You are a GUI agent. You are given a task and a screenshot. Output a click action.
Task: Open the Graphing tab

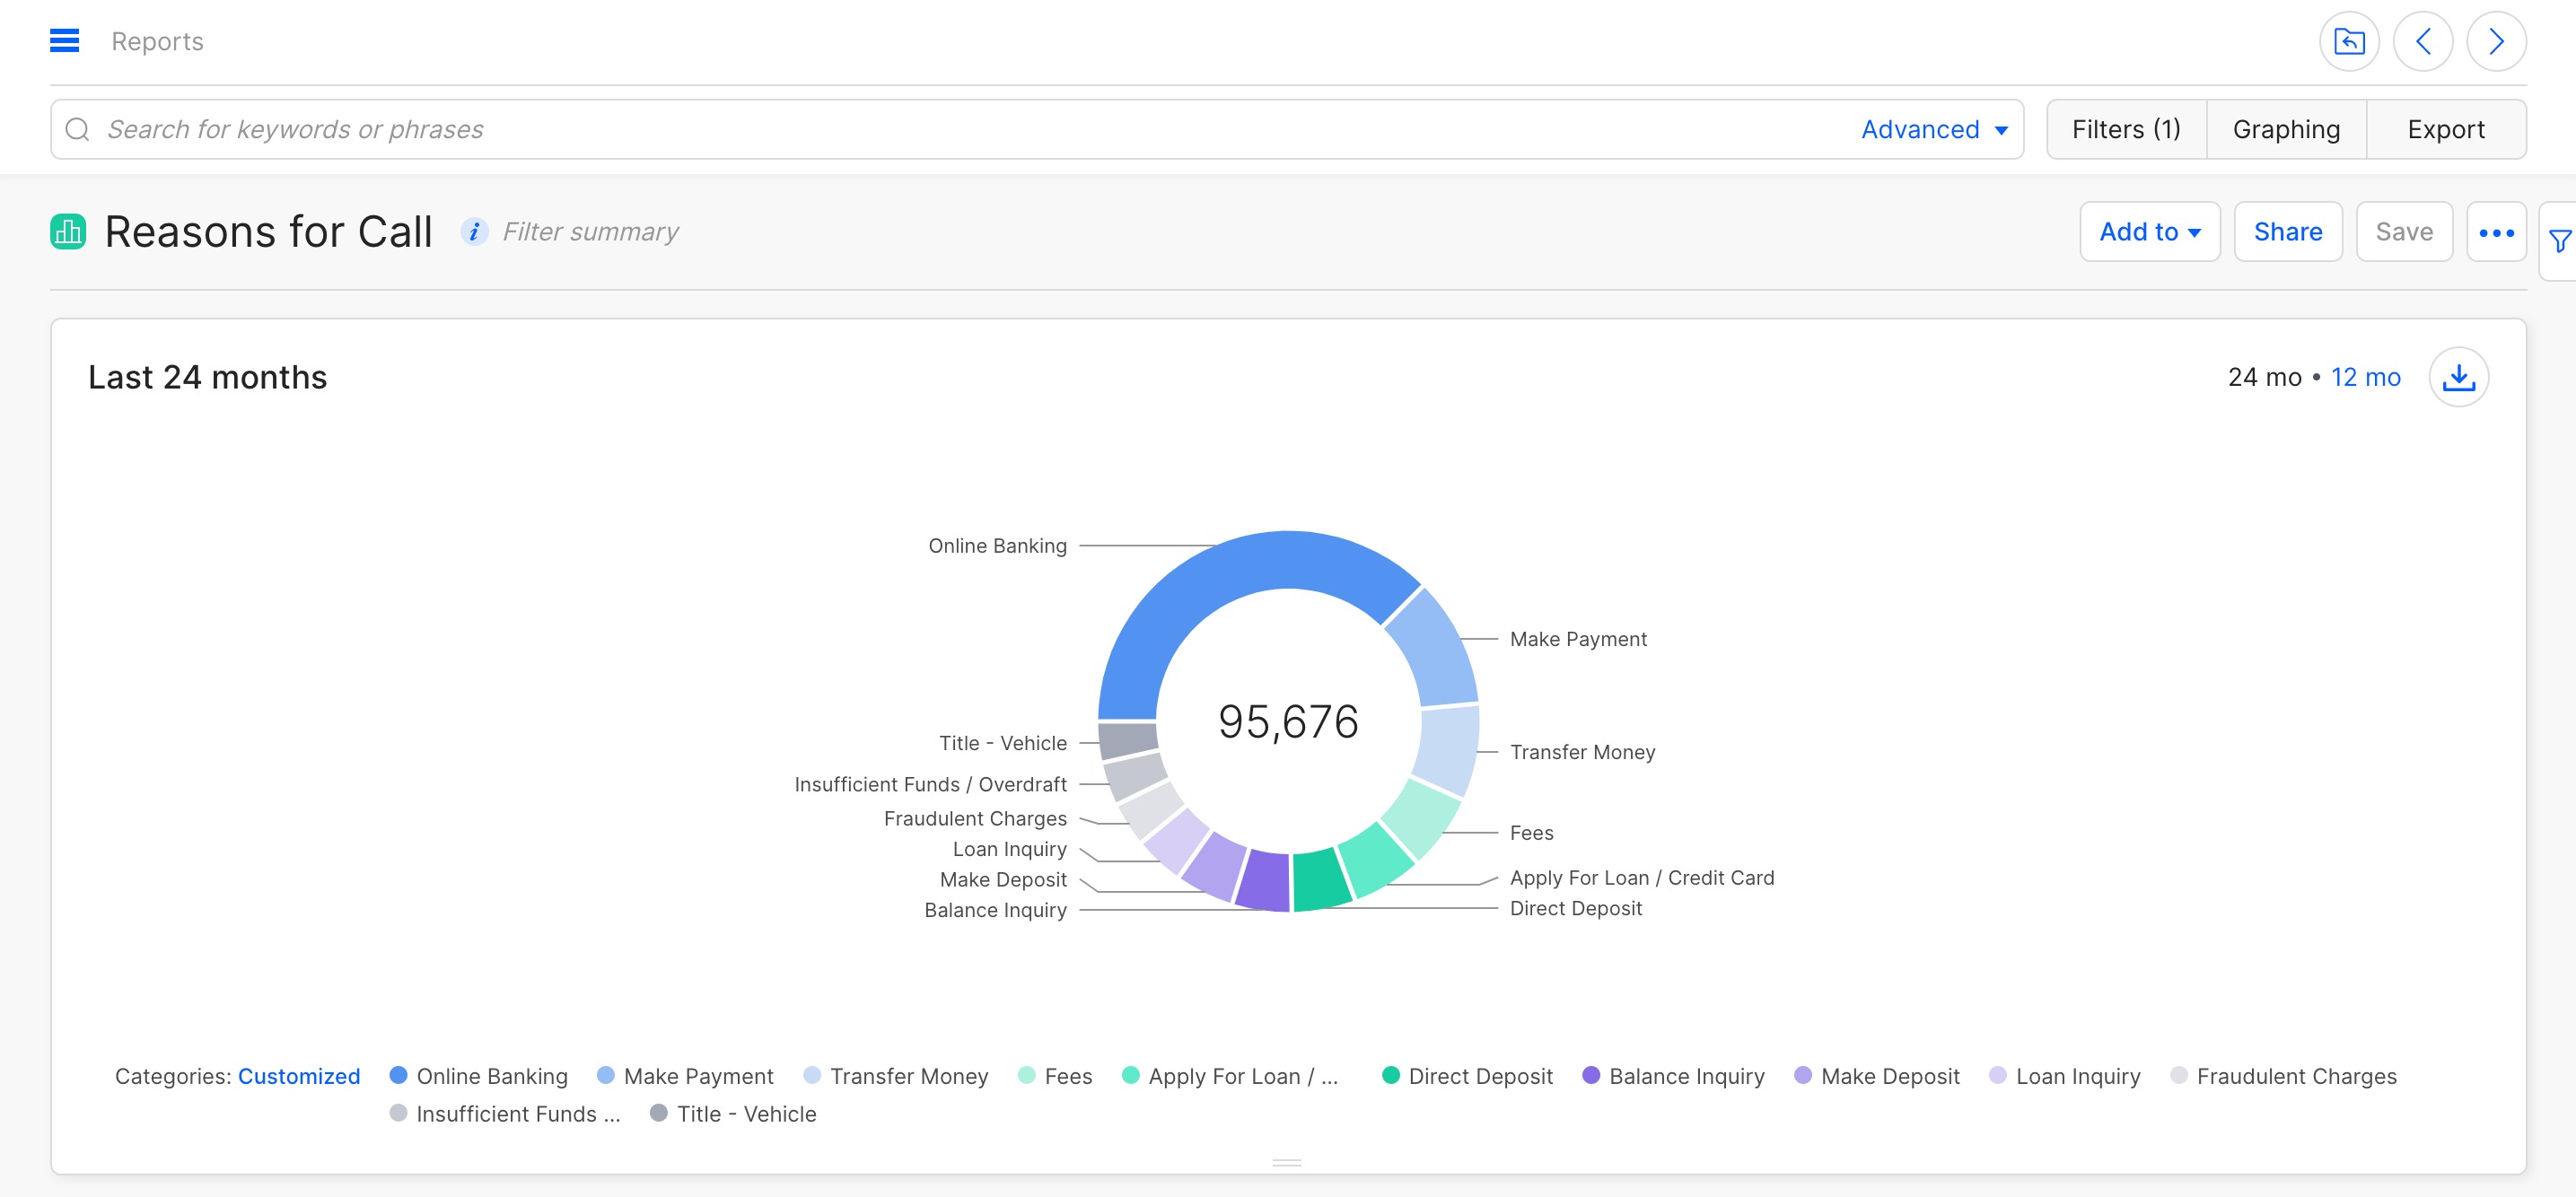pyautogui.click(x=2286, y=129)
